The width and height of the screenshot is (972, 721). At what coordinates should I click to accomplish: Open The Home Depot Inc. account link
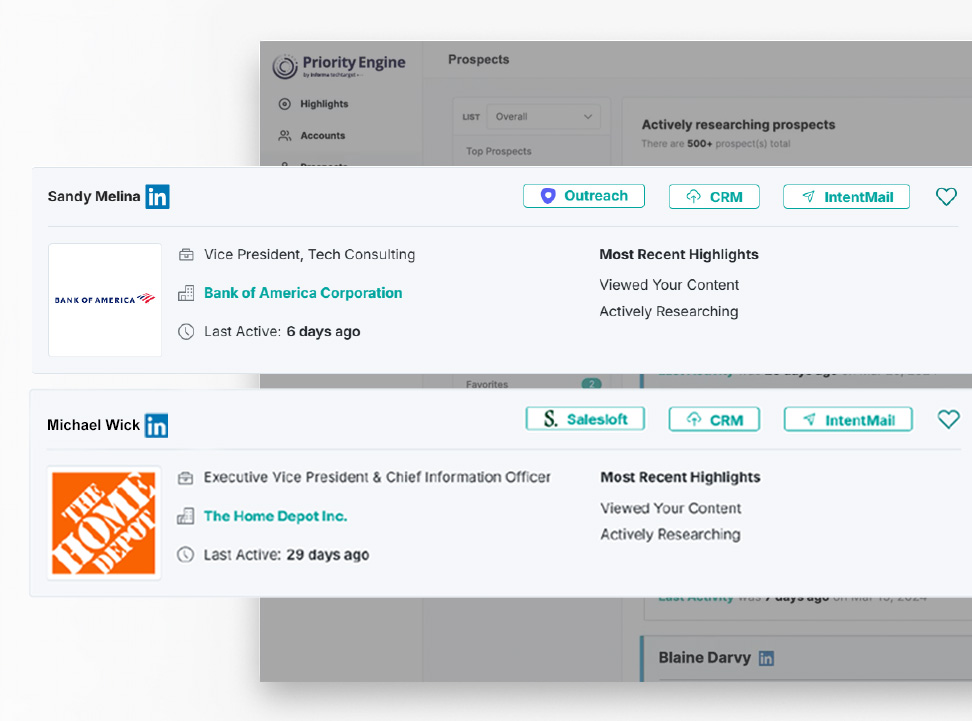pyautogui.click(x=275, y=516)
